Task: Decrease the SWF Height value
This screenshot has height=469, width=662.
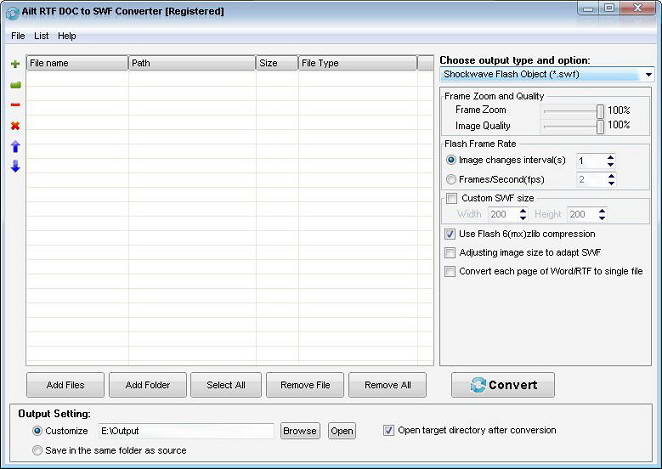Action: (602, 218)
